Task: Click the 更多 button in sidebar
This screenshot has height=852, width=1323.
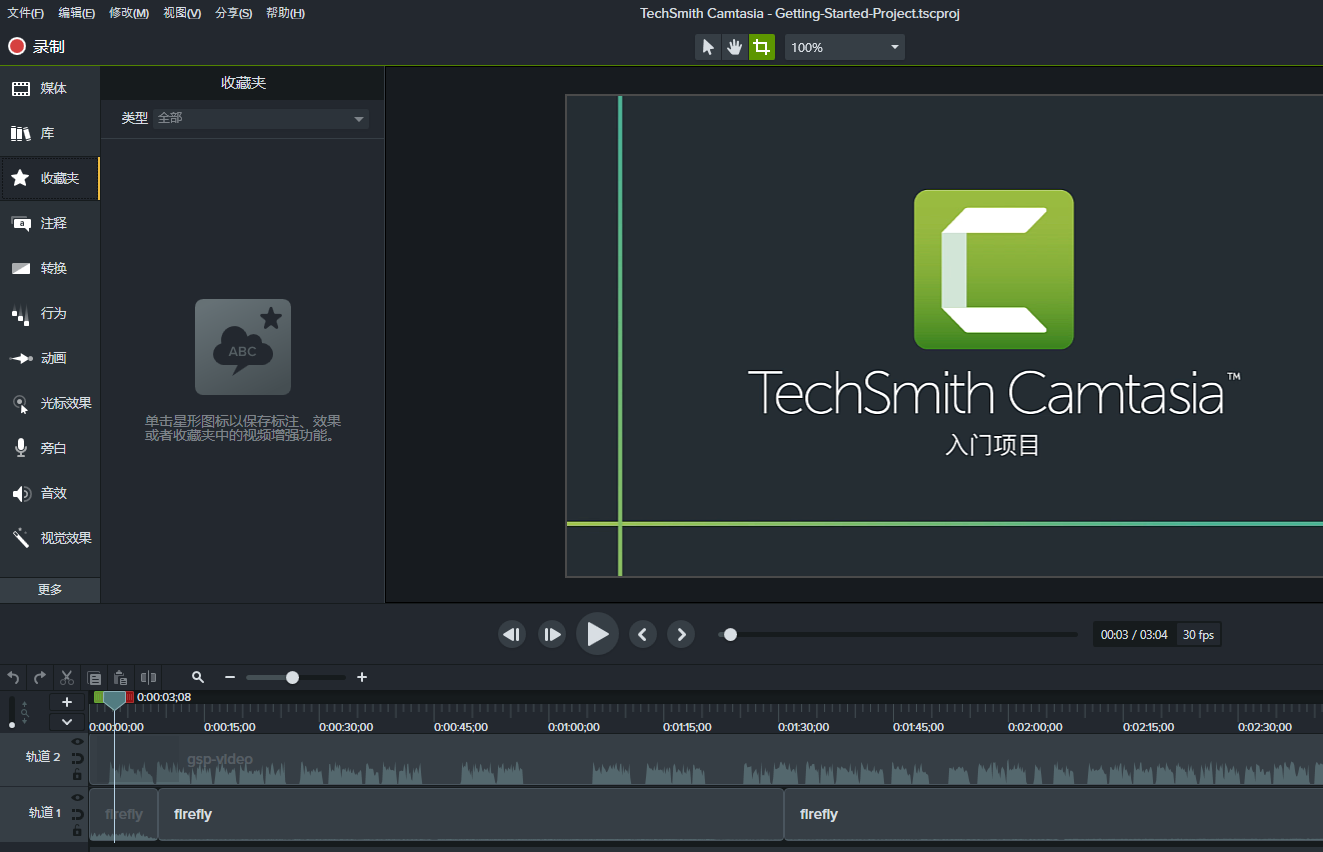Action: point(50,590)
